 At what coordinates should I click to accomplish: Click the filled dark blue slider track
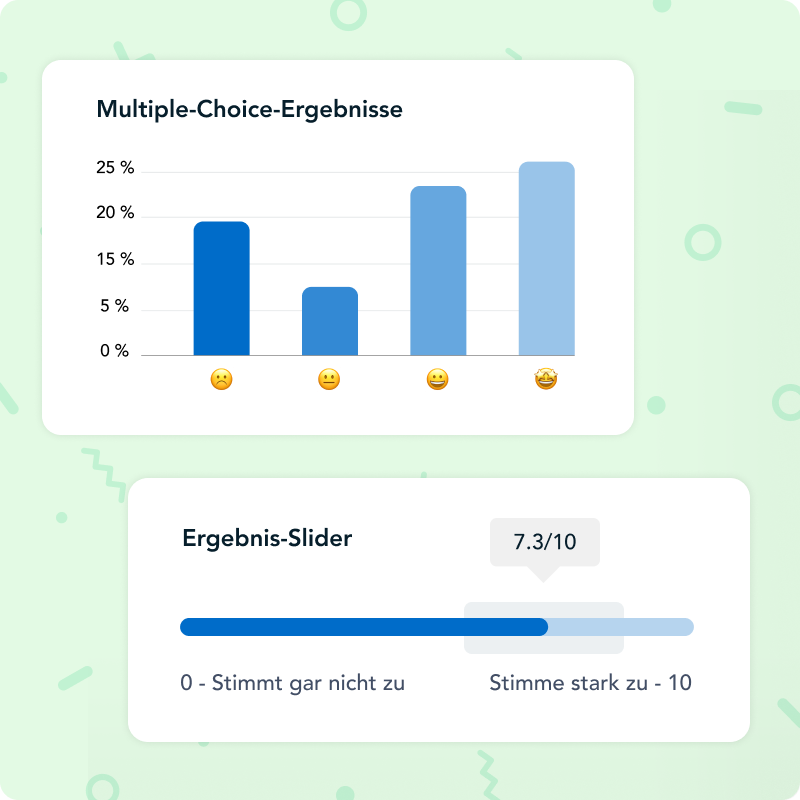click(363, 627)
